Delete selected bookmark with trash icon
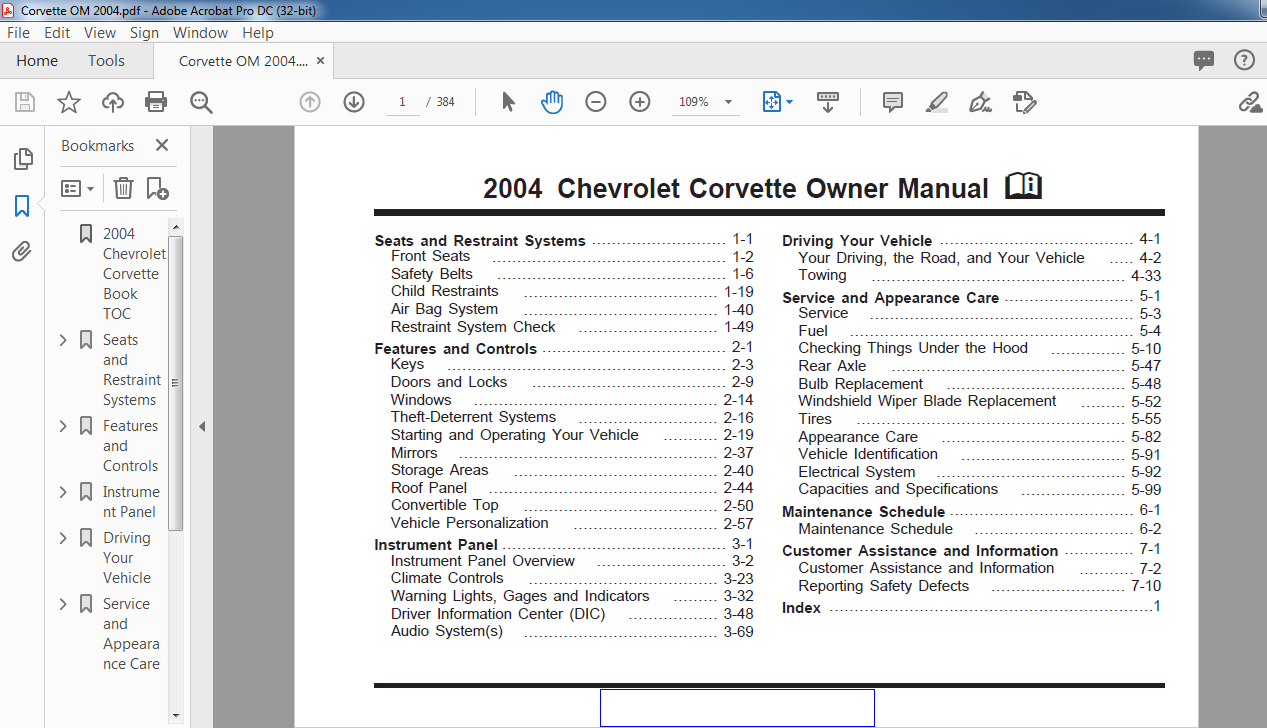The width and height of the screenshot is (1267, 728). click(x=123, y=187)
